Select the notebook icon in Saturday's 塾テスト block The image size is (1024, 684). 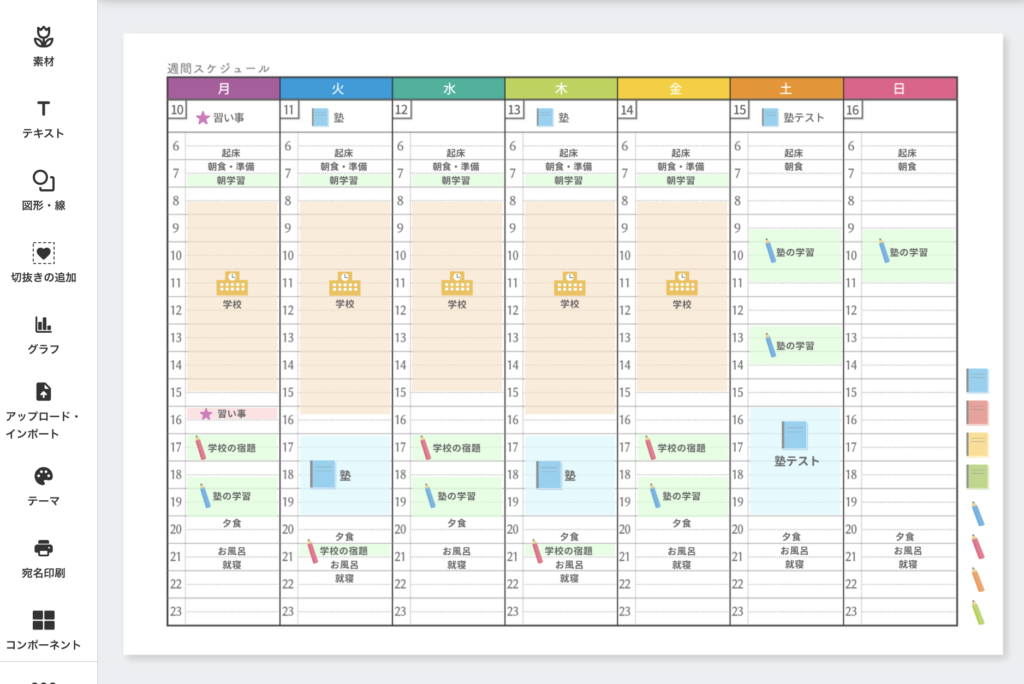pyautogui.click(x=794, y=435)
